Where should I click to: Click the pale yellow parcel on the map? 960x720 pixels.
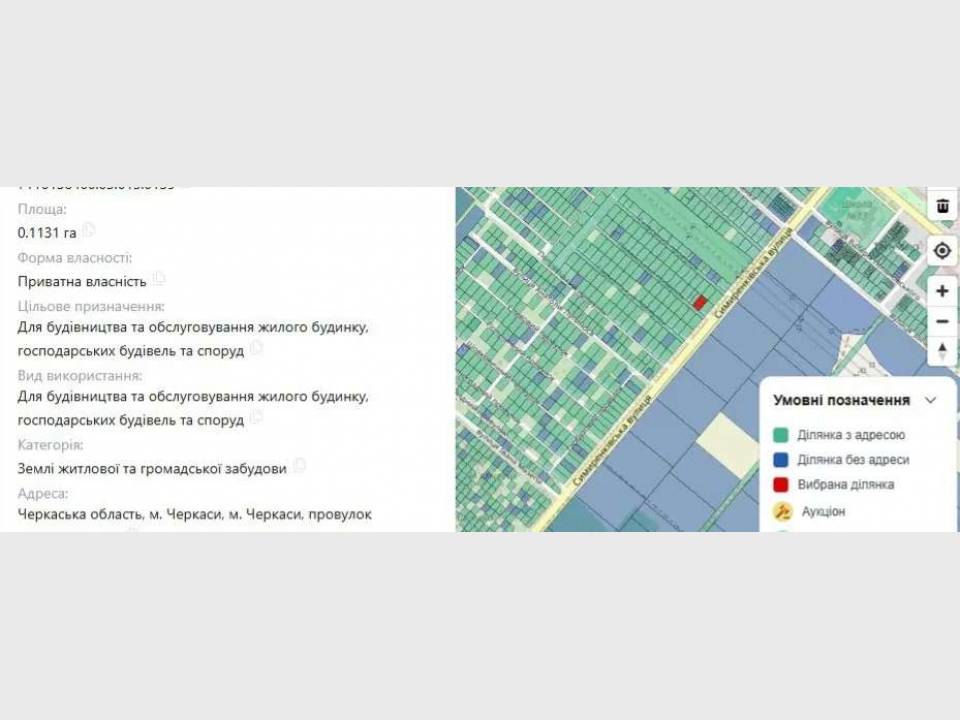pos(727,445)
